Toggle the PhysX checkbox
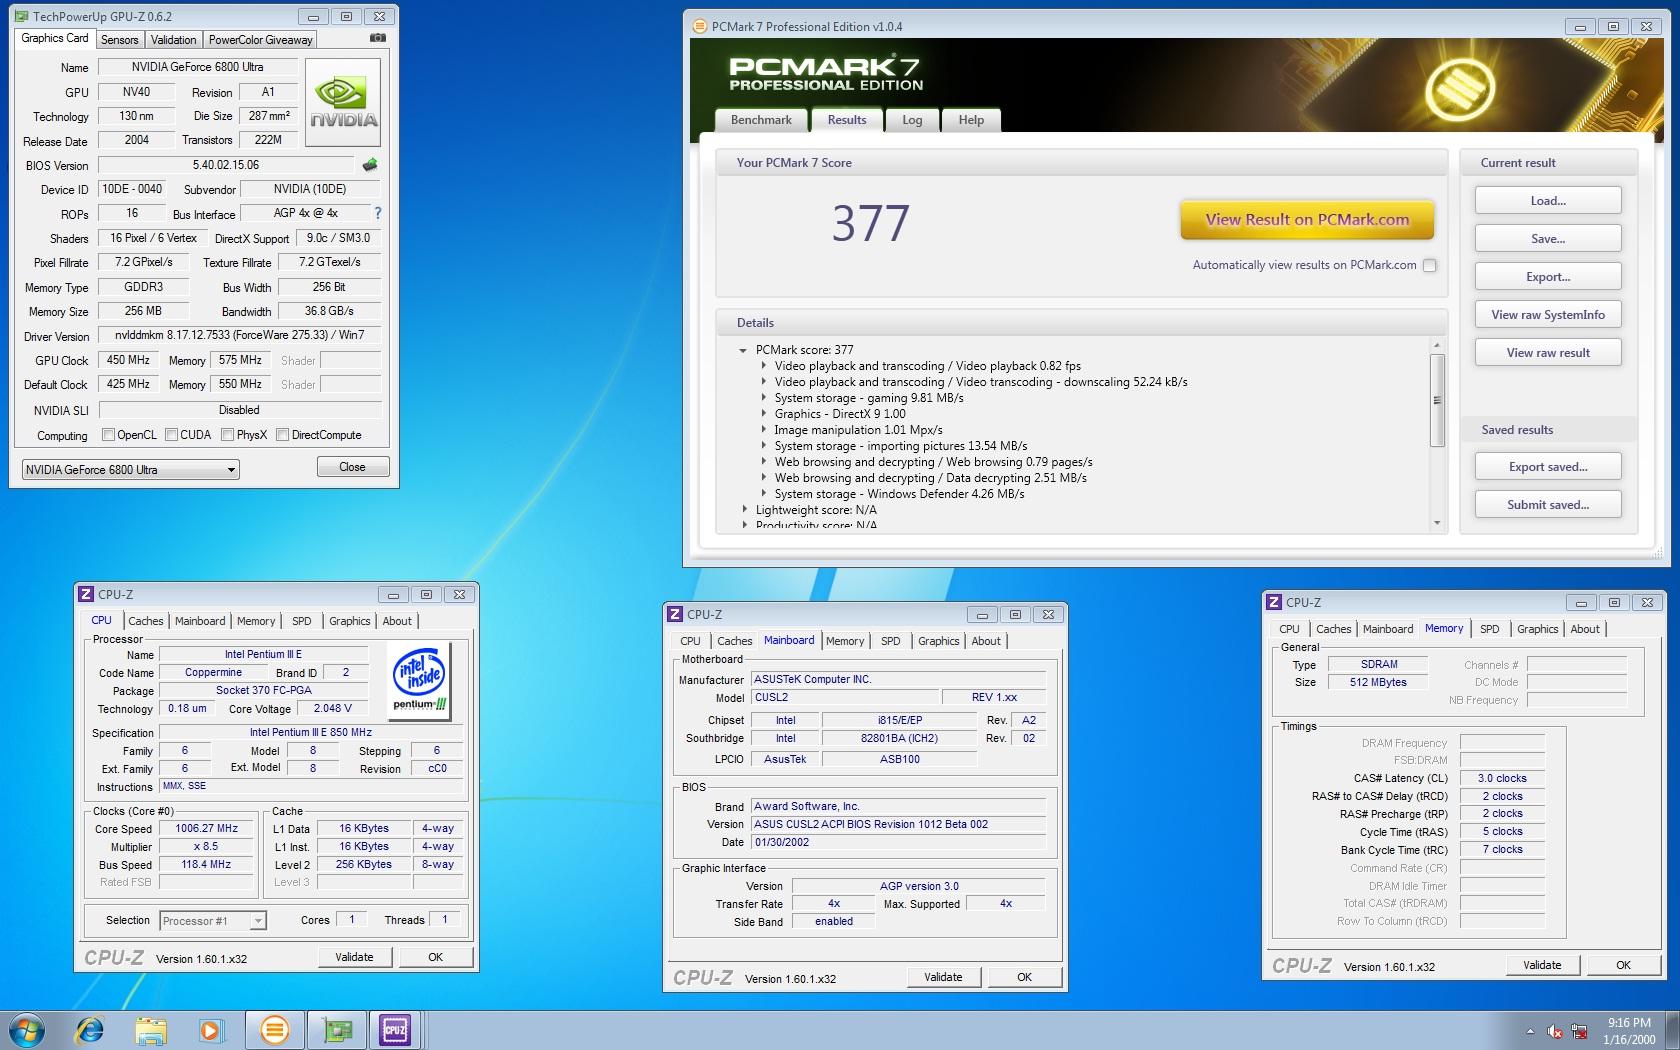 (x=227, y=435)
